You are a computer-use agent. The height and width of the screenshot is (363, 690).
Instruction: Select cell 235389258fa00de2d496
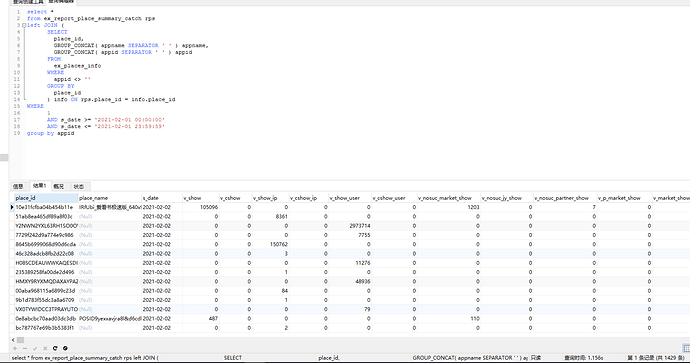[x=46, y=272]
